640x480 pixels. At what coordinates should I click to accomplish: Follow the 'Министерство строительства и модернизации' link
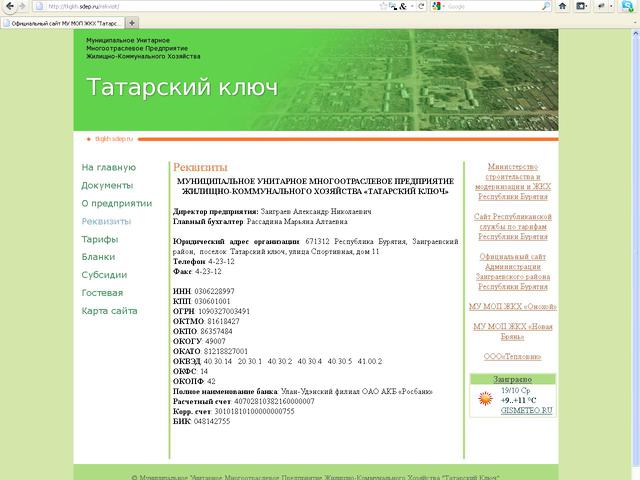click(x=513, y=182)
